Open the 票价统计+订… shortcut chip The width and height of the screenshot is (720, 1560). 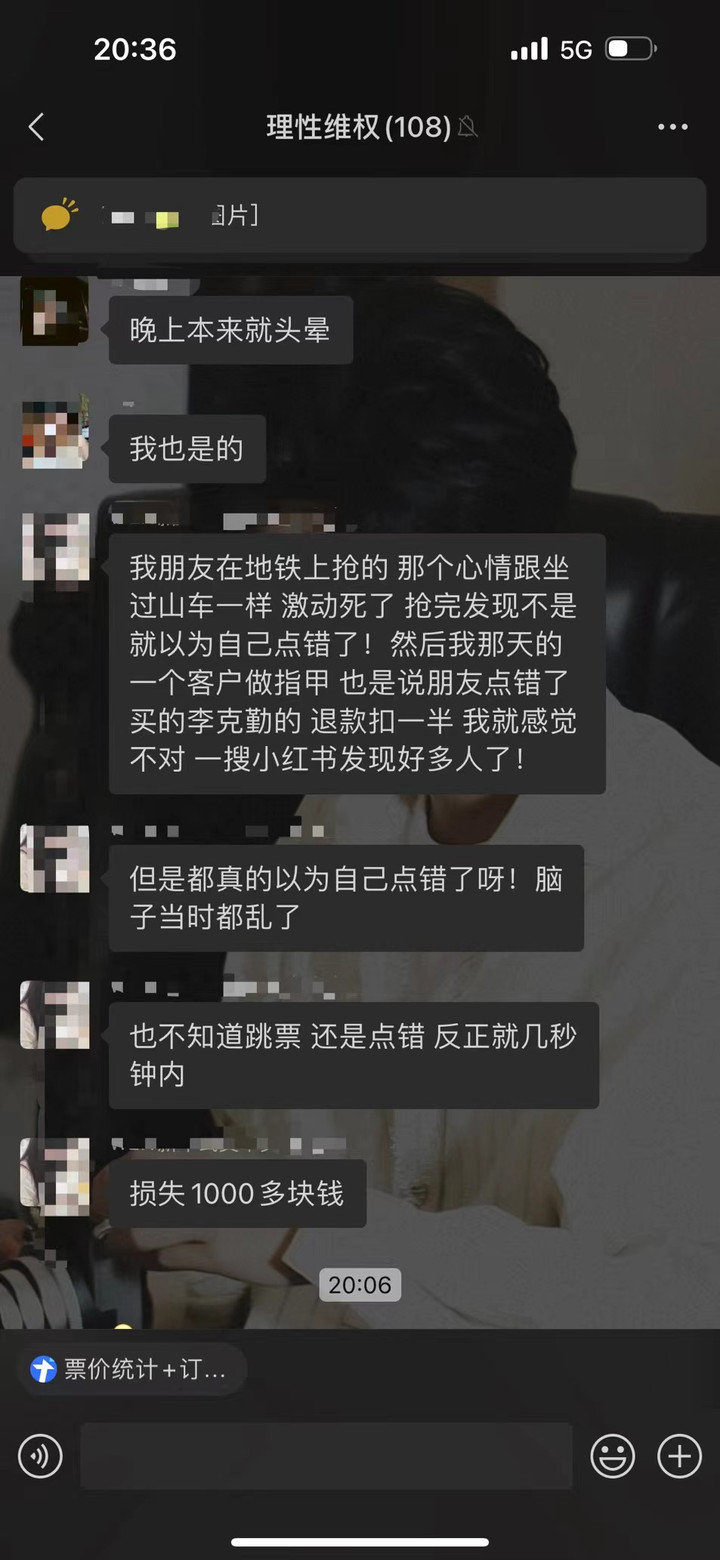tap(131, 1369)
